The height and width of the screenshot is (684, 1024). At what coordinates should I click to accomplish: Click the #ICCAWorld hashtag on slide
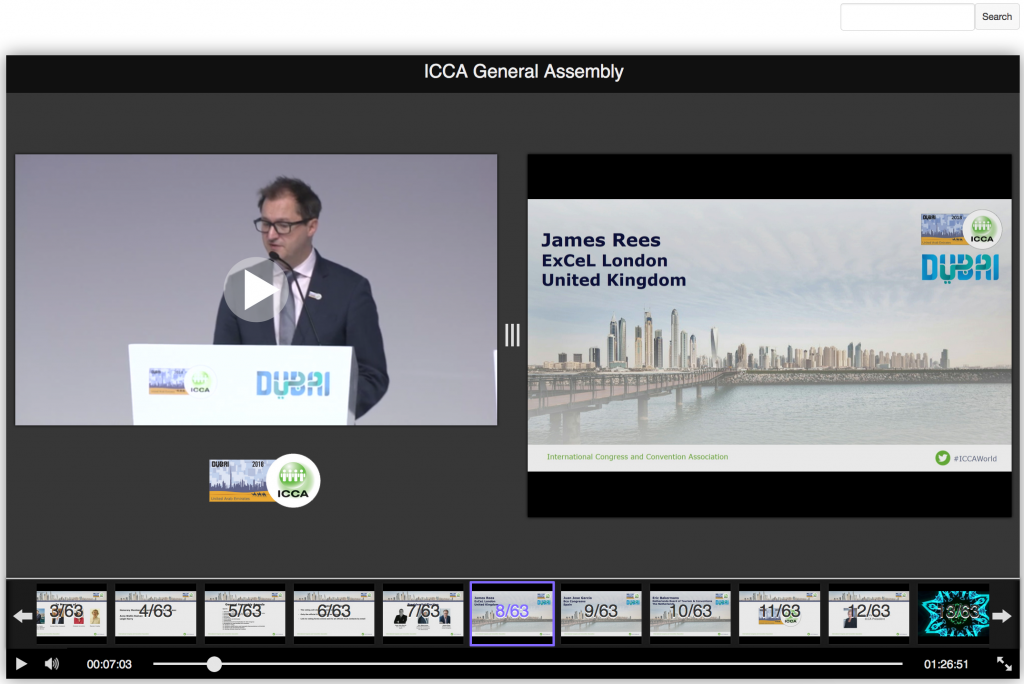coord(975,459)
